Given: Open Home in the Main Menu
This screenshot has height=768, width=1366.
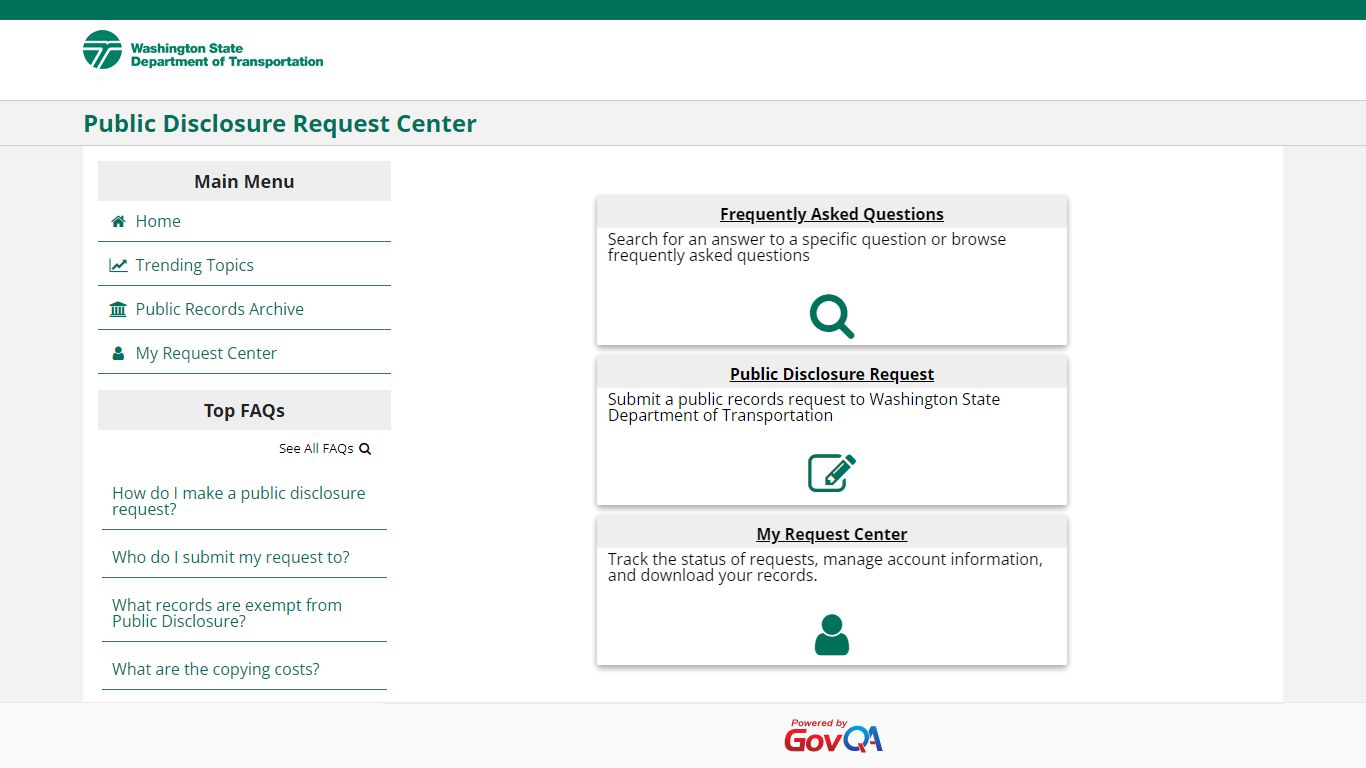Looking at the screenshot, I should click(244, 221).
